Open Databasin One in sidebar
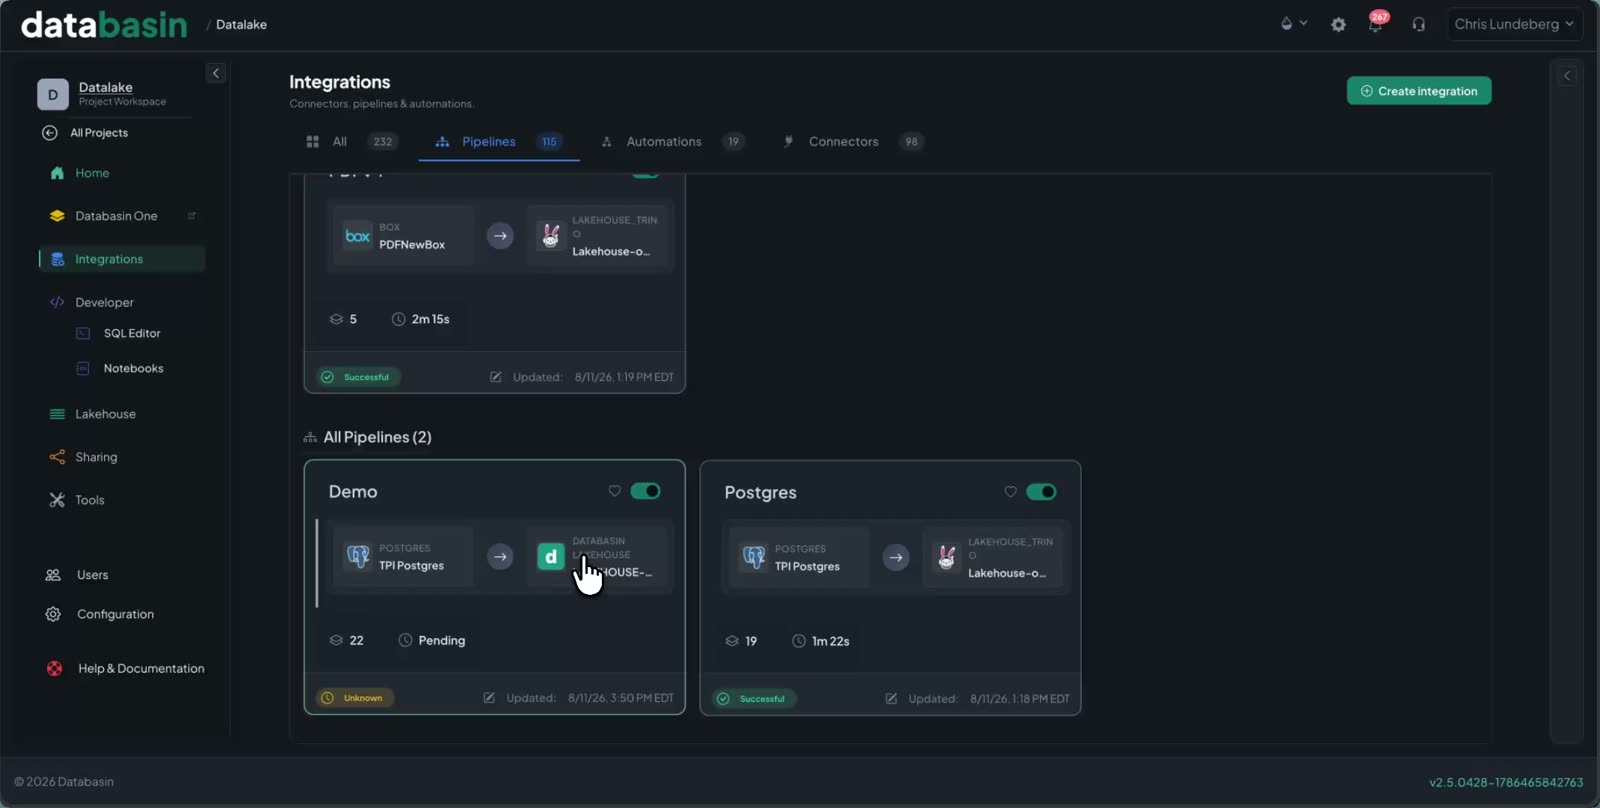The height and width of the screenshot is (808, 1600). coord(116,216)
